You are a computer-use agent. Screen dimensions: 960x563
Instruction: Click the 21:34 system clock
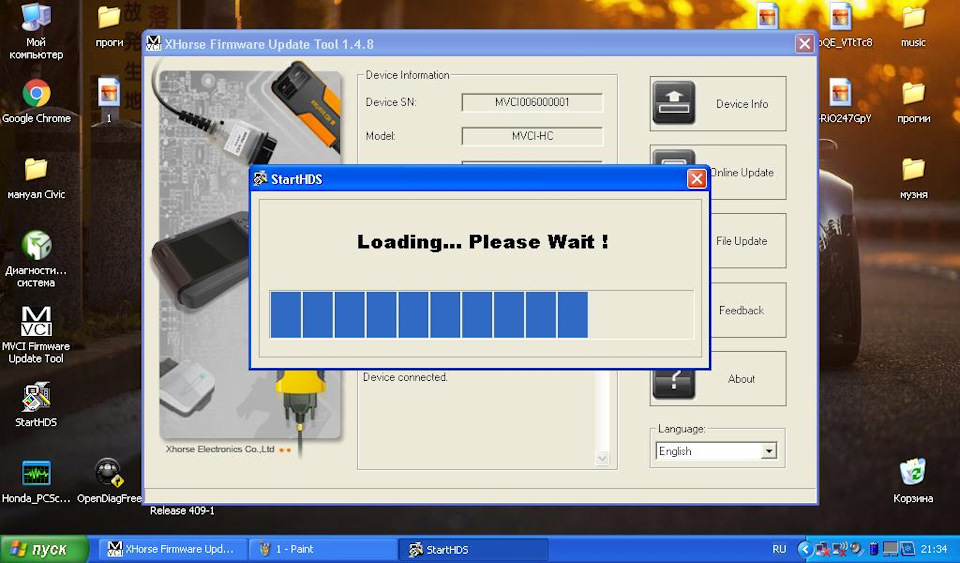pos(934,549)
